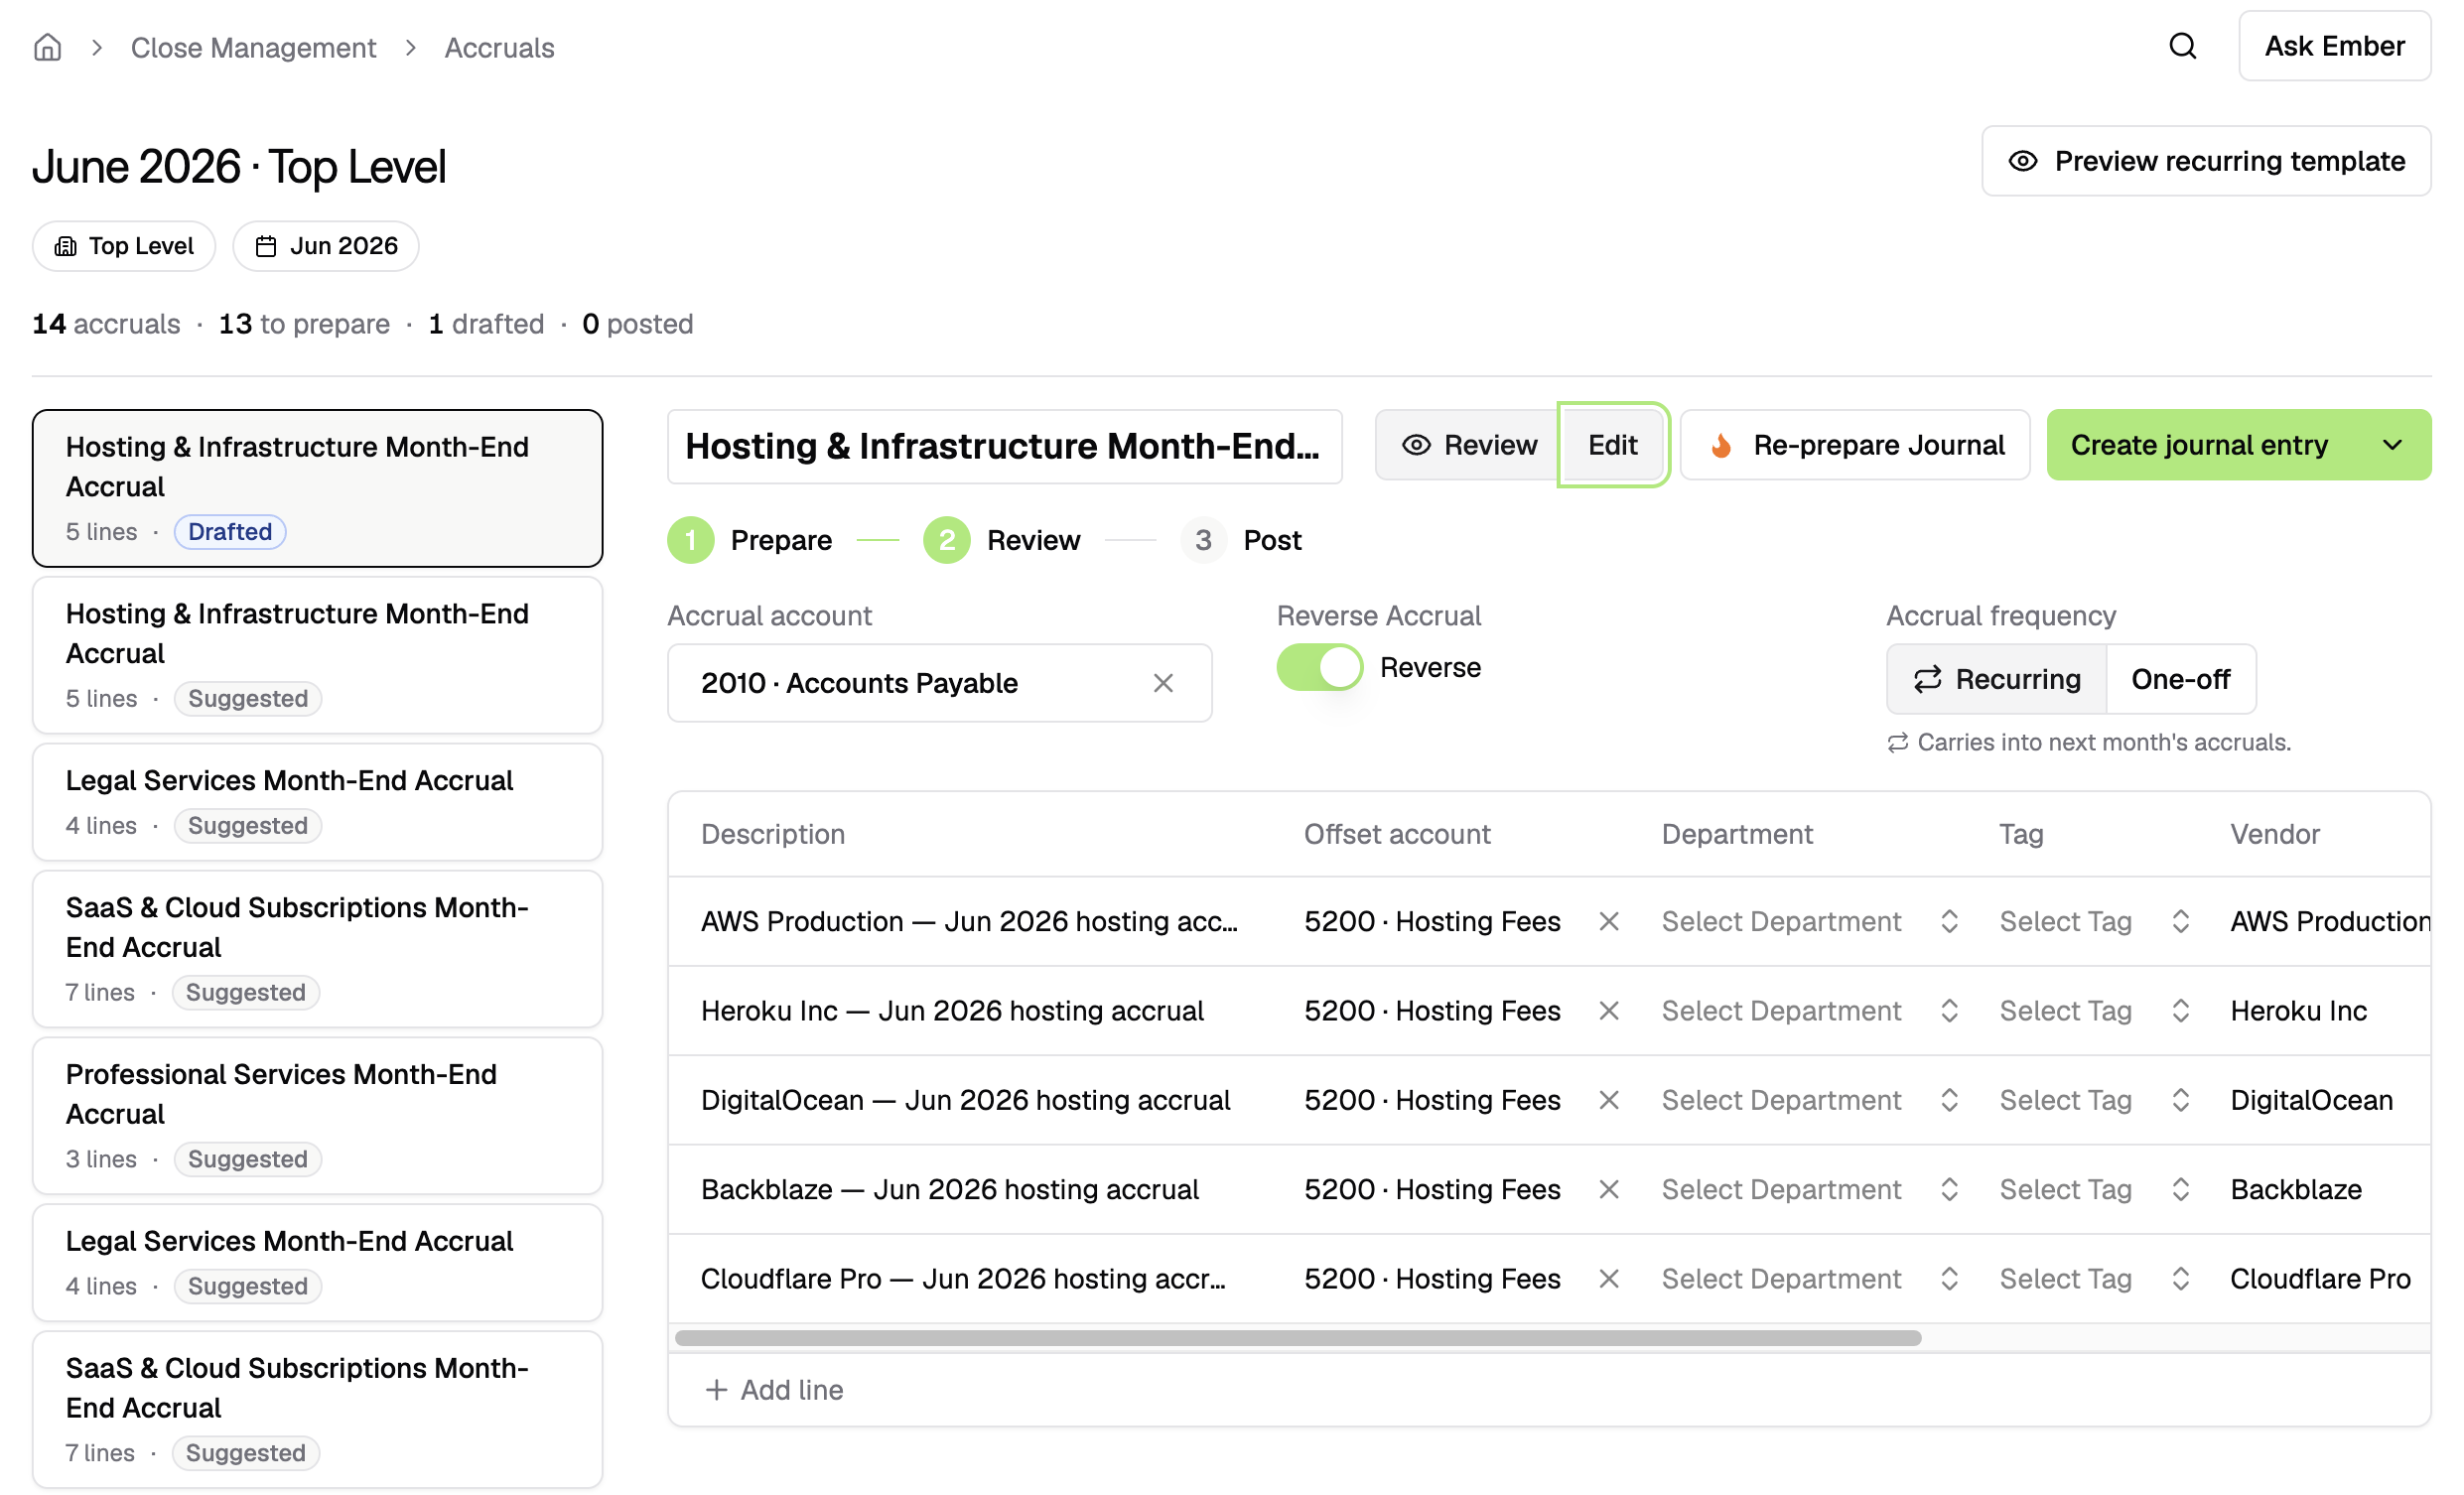Click the Cloudflare Pro vendor cell
The width and height of the screenshot is (2464, 1495).
(x=2320, y=1279)
